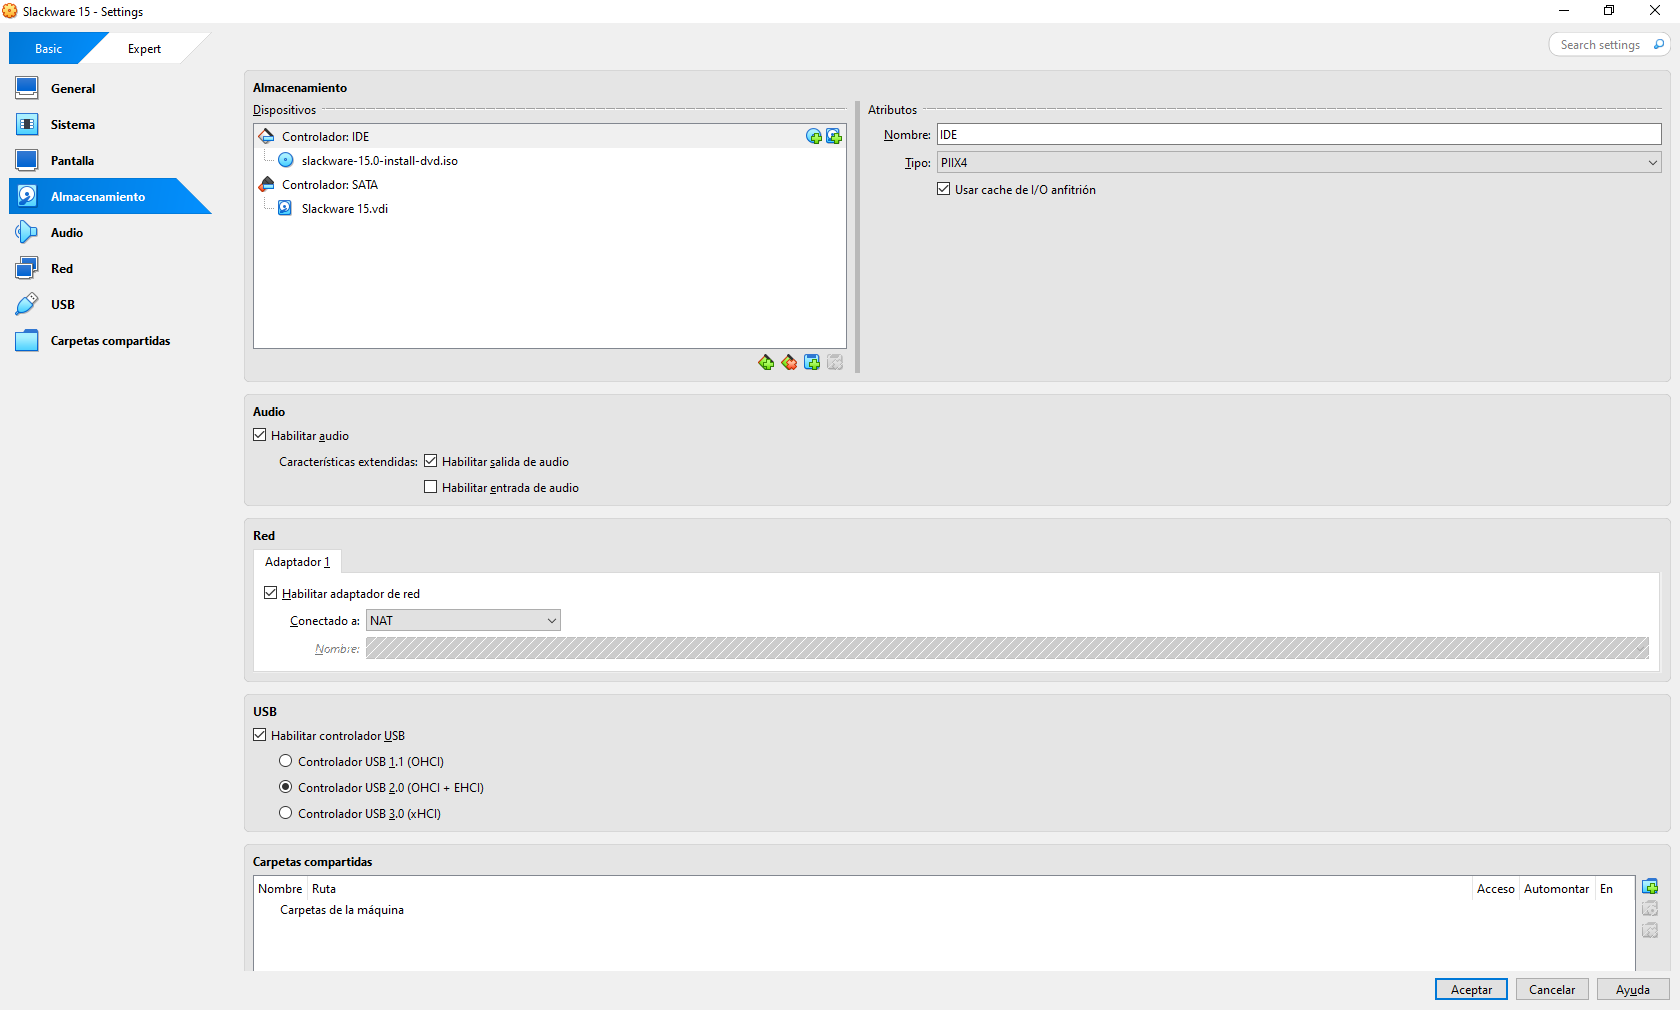Click the USB plug icon in the sidebar
Viewport: 1680px width, 1010px height.
27,304
